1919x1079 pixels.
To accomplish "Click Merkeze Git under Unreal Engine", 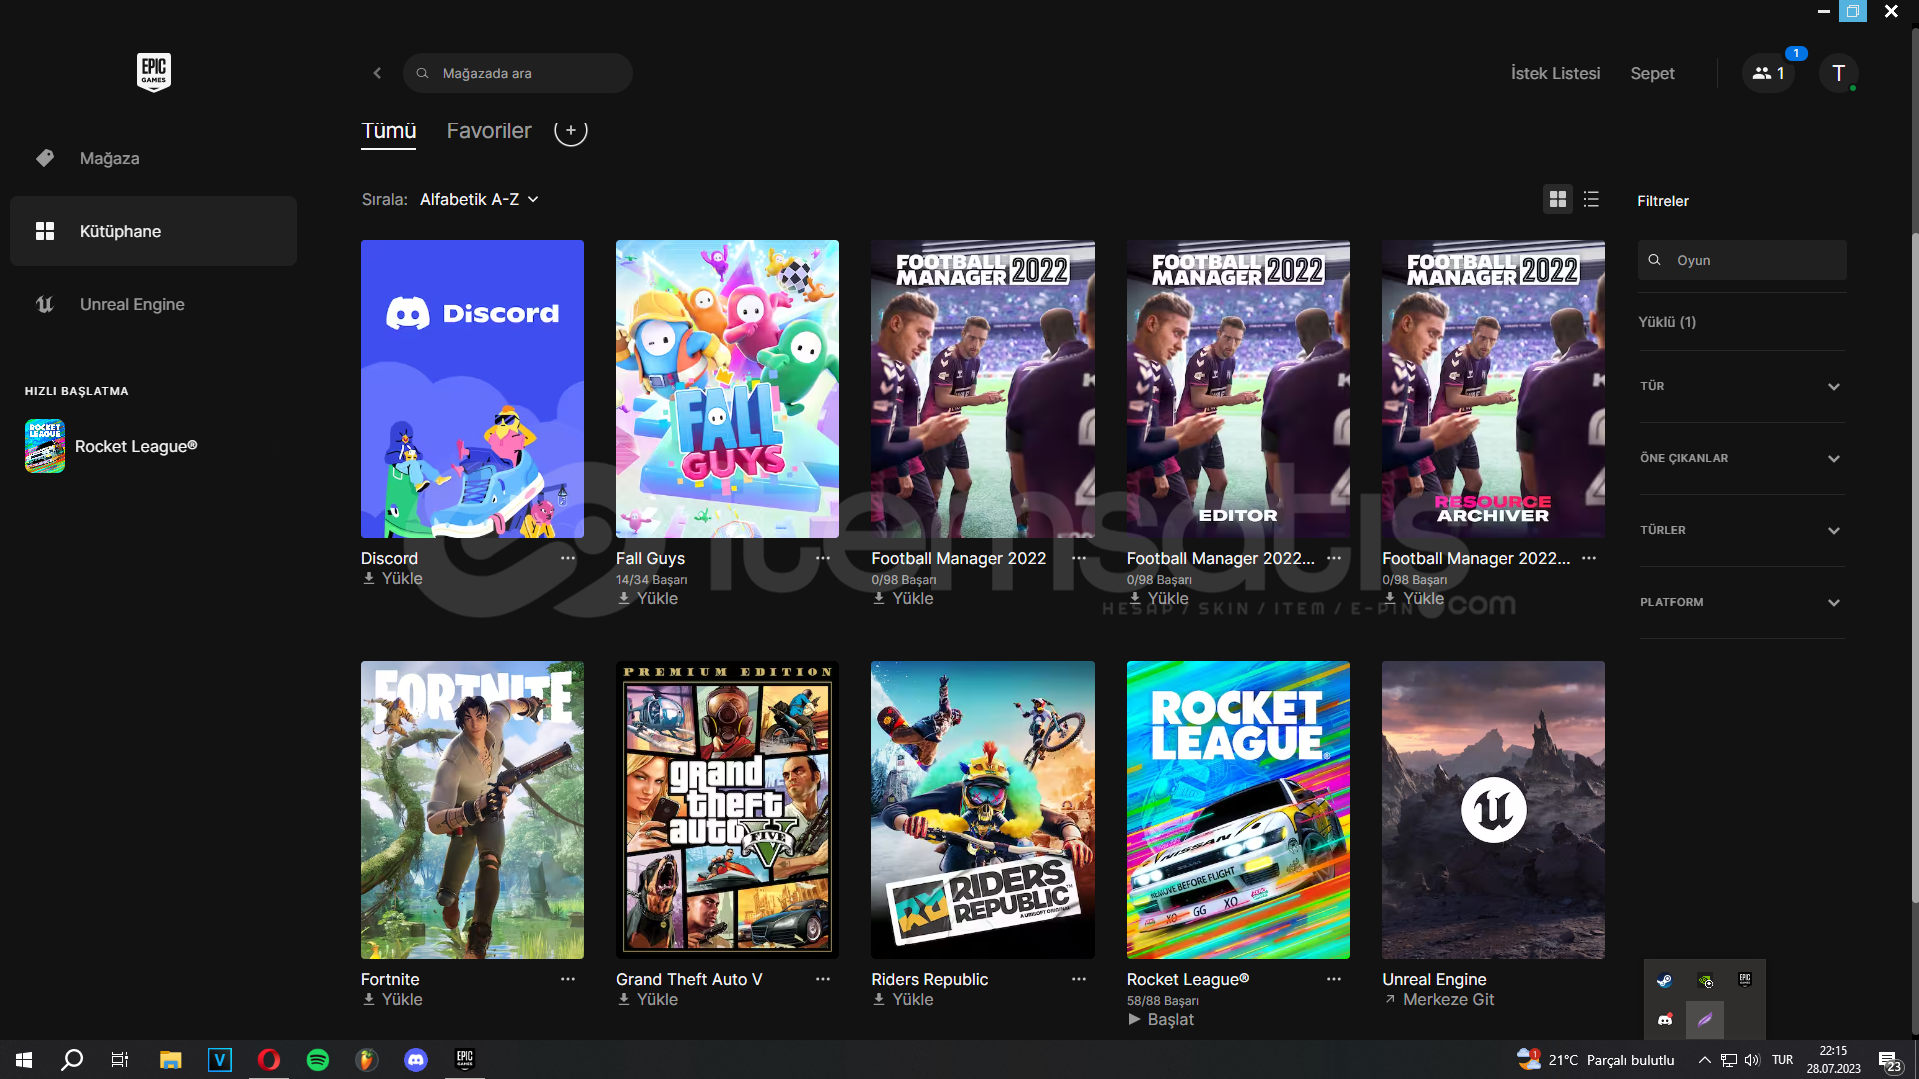I will 1439,999.
